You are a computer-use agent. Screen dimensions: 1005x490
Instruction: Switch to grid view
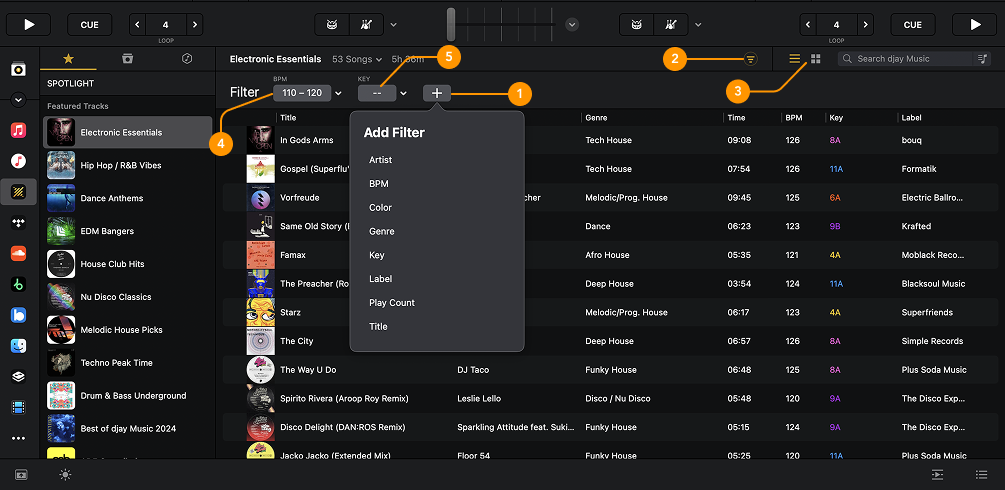click(816, 58)
